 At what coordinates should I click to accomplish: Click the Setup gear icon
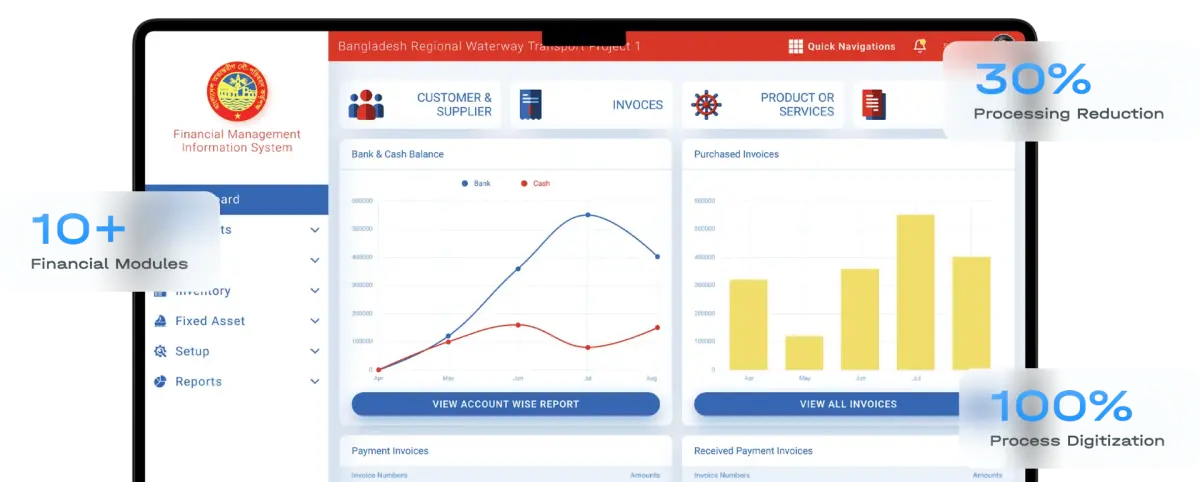[161, 351]
